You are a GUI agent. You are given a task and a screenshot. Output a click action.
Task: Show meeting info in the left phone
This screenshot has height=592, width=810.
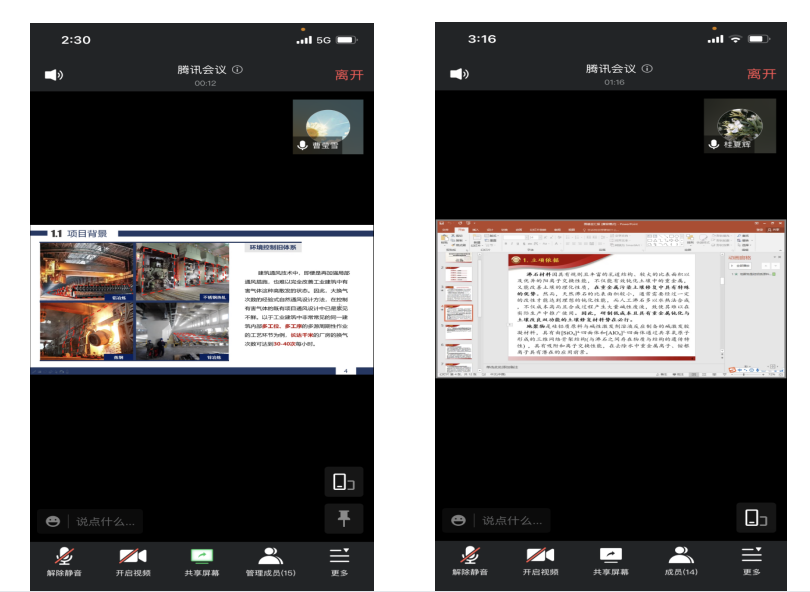(237, 70)
